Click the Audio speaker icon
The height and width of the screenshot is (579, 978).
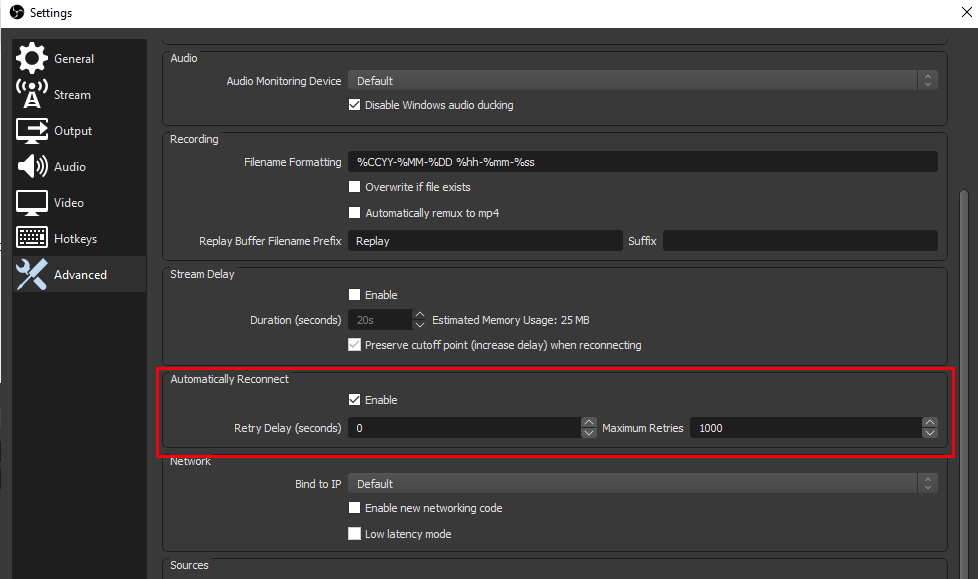pyautogui.click(x=31, y=167)
